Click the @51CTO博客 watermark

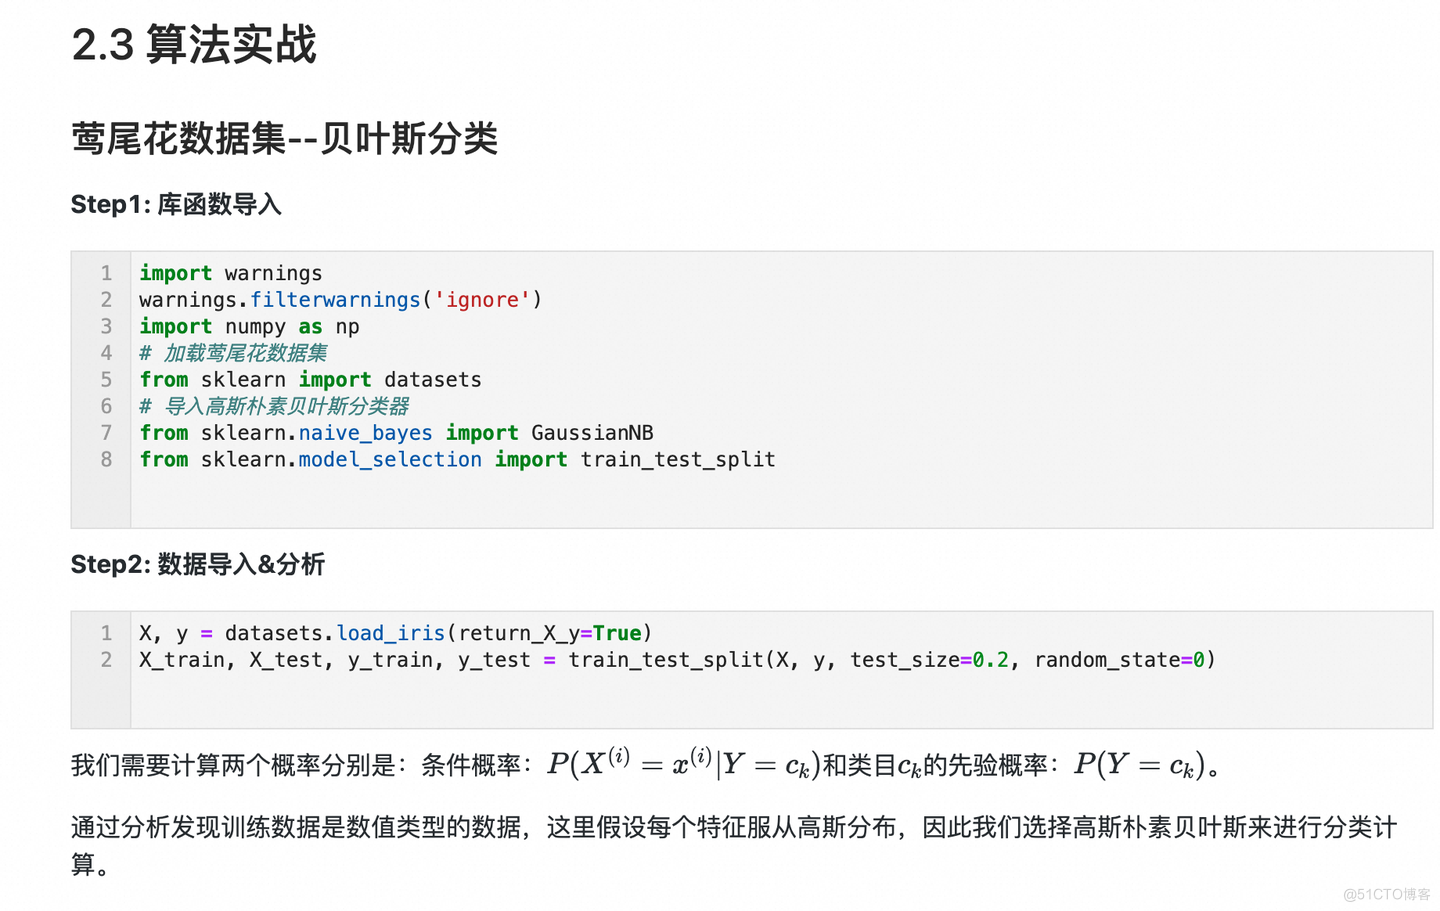click(x=1387, y=894)
